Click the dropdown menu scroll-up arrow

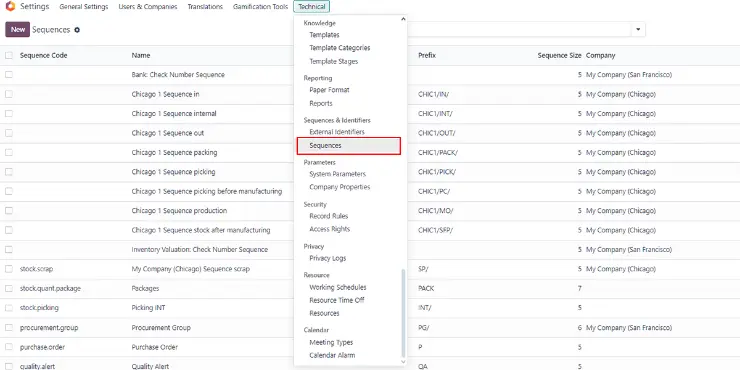tap(403, 19)
